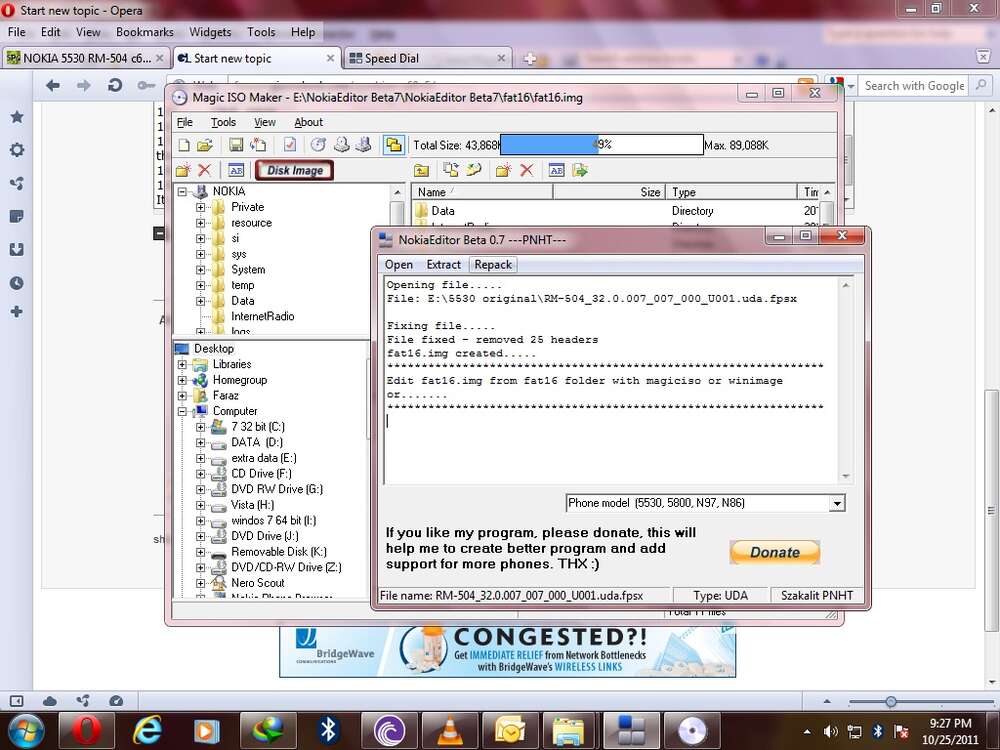Click Open menu in NokiaEditor
This screenshot has width=1000, height=750.
(399, 265)
